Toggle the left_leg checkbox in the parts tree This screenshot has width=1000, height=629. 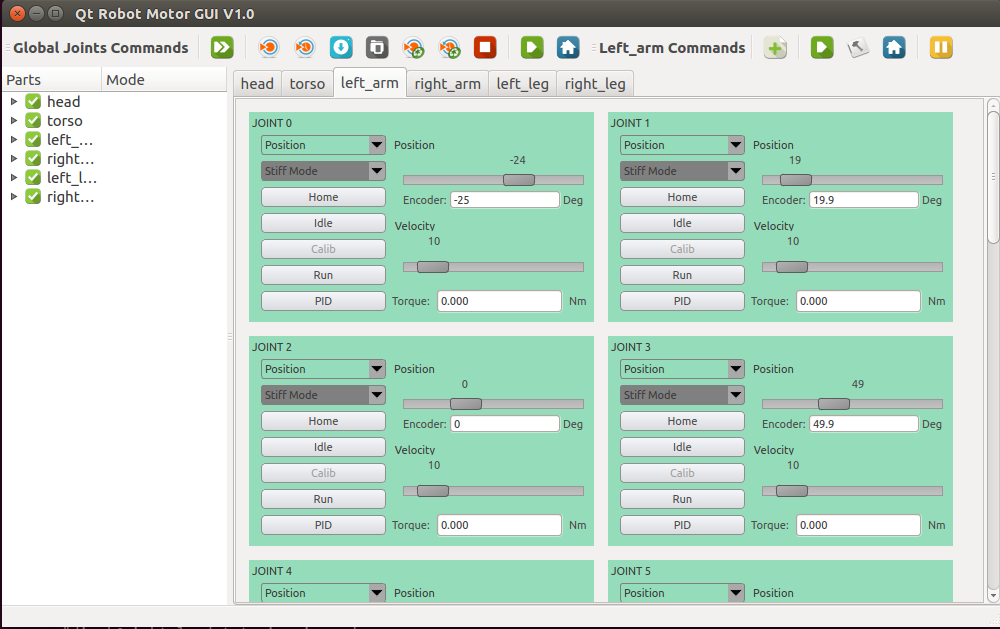point(33,178)
